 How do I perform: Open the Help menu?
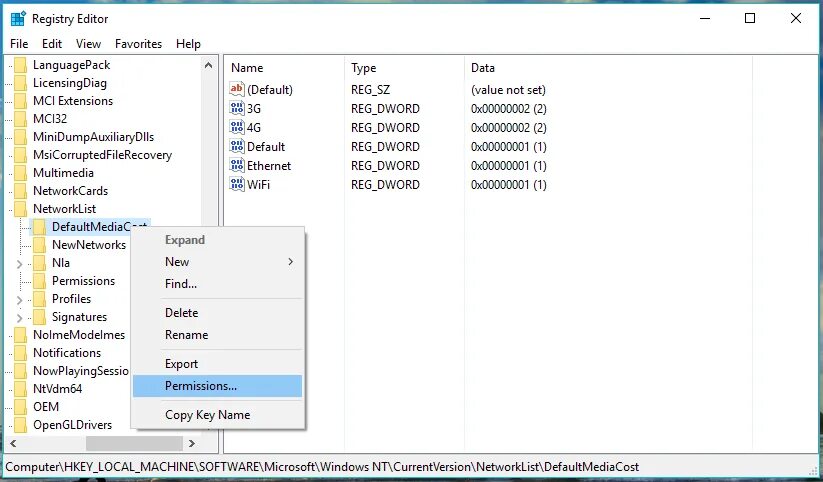tap(188, 44)
